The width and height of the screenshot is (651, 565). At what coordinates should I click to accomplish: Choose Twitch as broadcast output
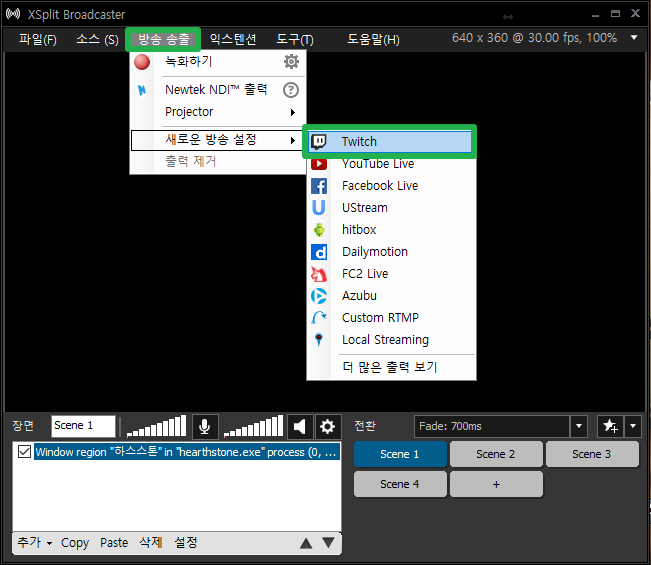[x=391, y=142]
